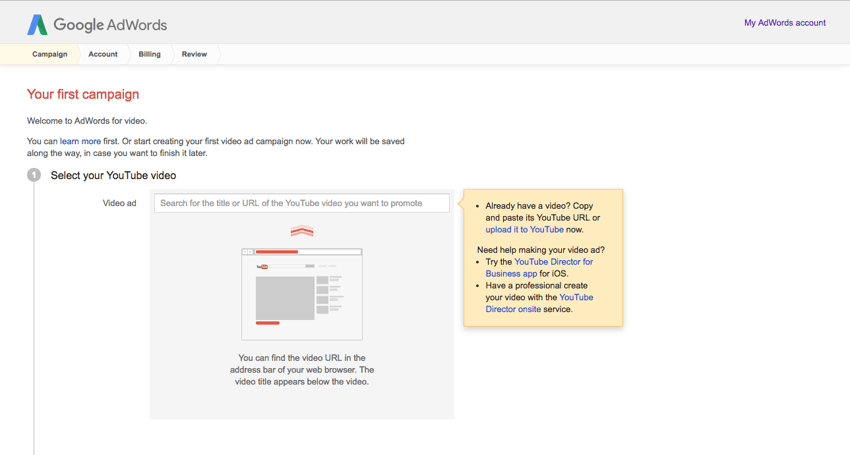Open YouTube Director for Business app link

(539, 267)
